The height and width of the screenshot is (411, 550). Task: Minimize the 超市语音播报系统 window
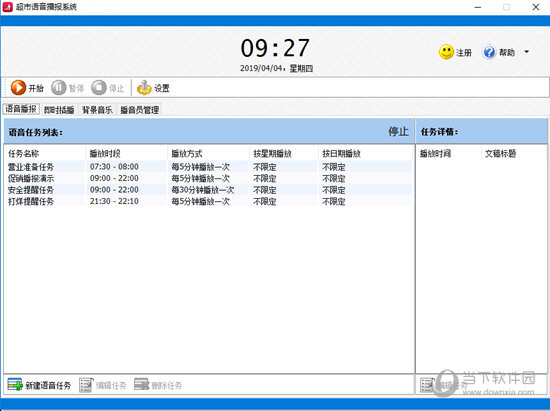pyautogui.click(x=478, y=7)
